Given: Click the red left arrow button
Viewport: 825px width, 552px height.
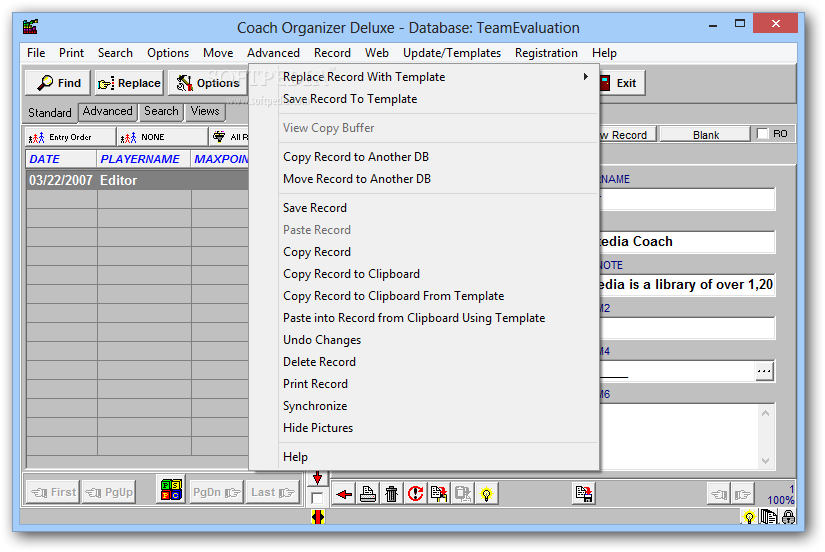Looking at the screenshot, I should 344,494.
